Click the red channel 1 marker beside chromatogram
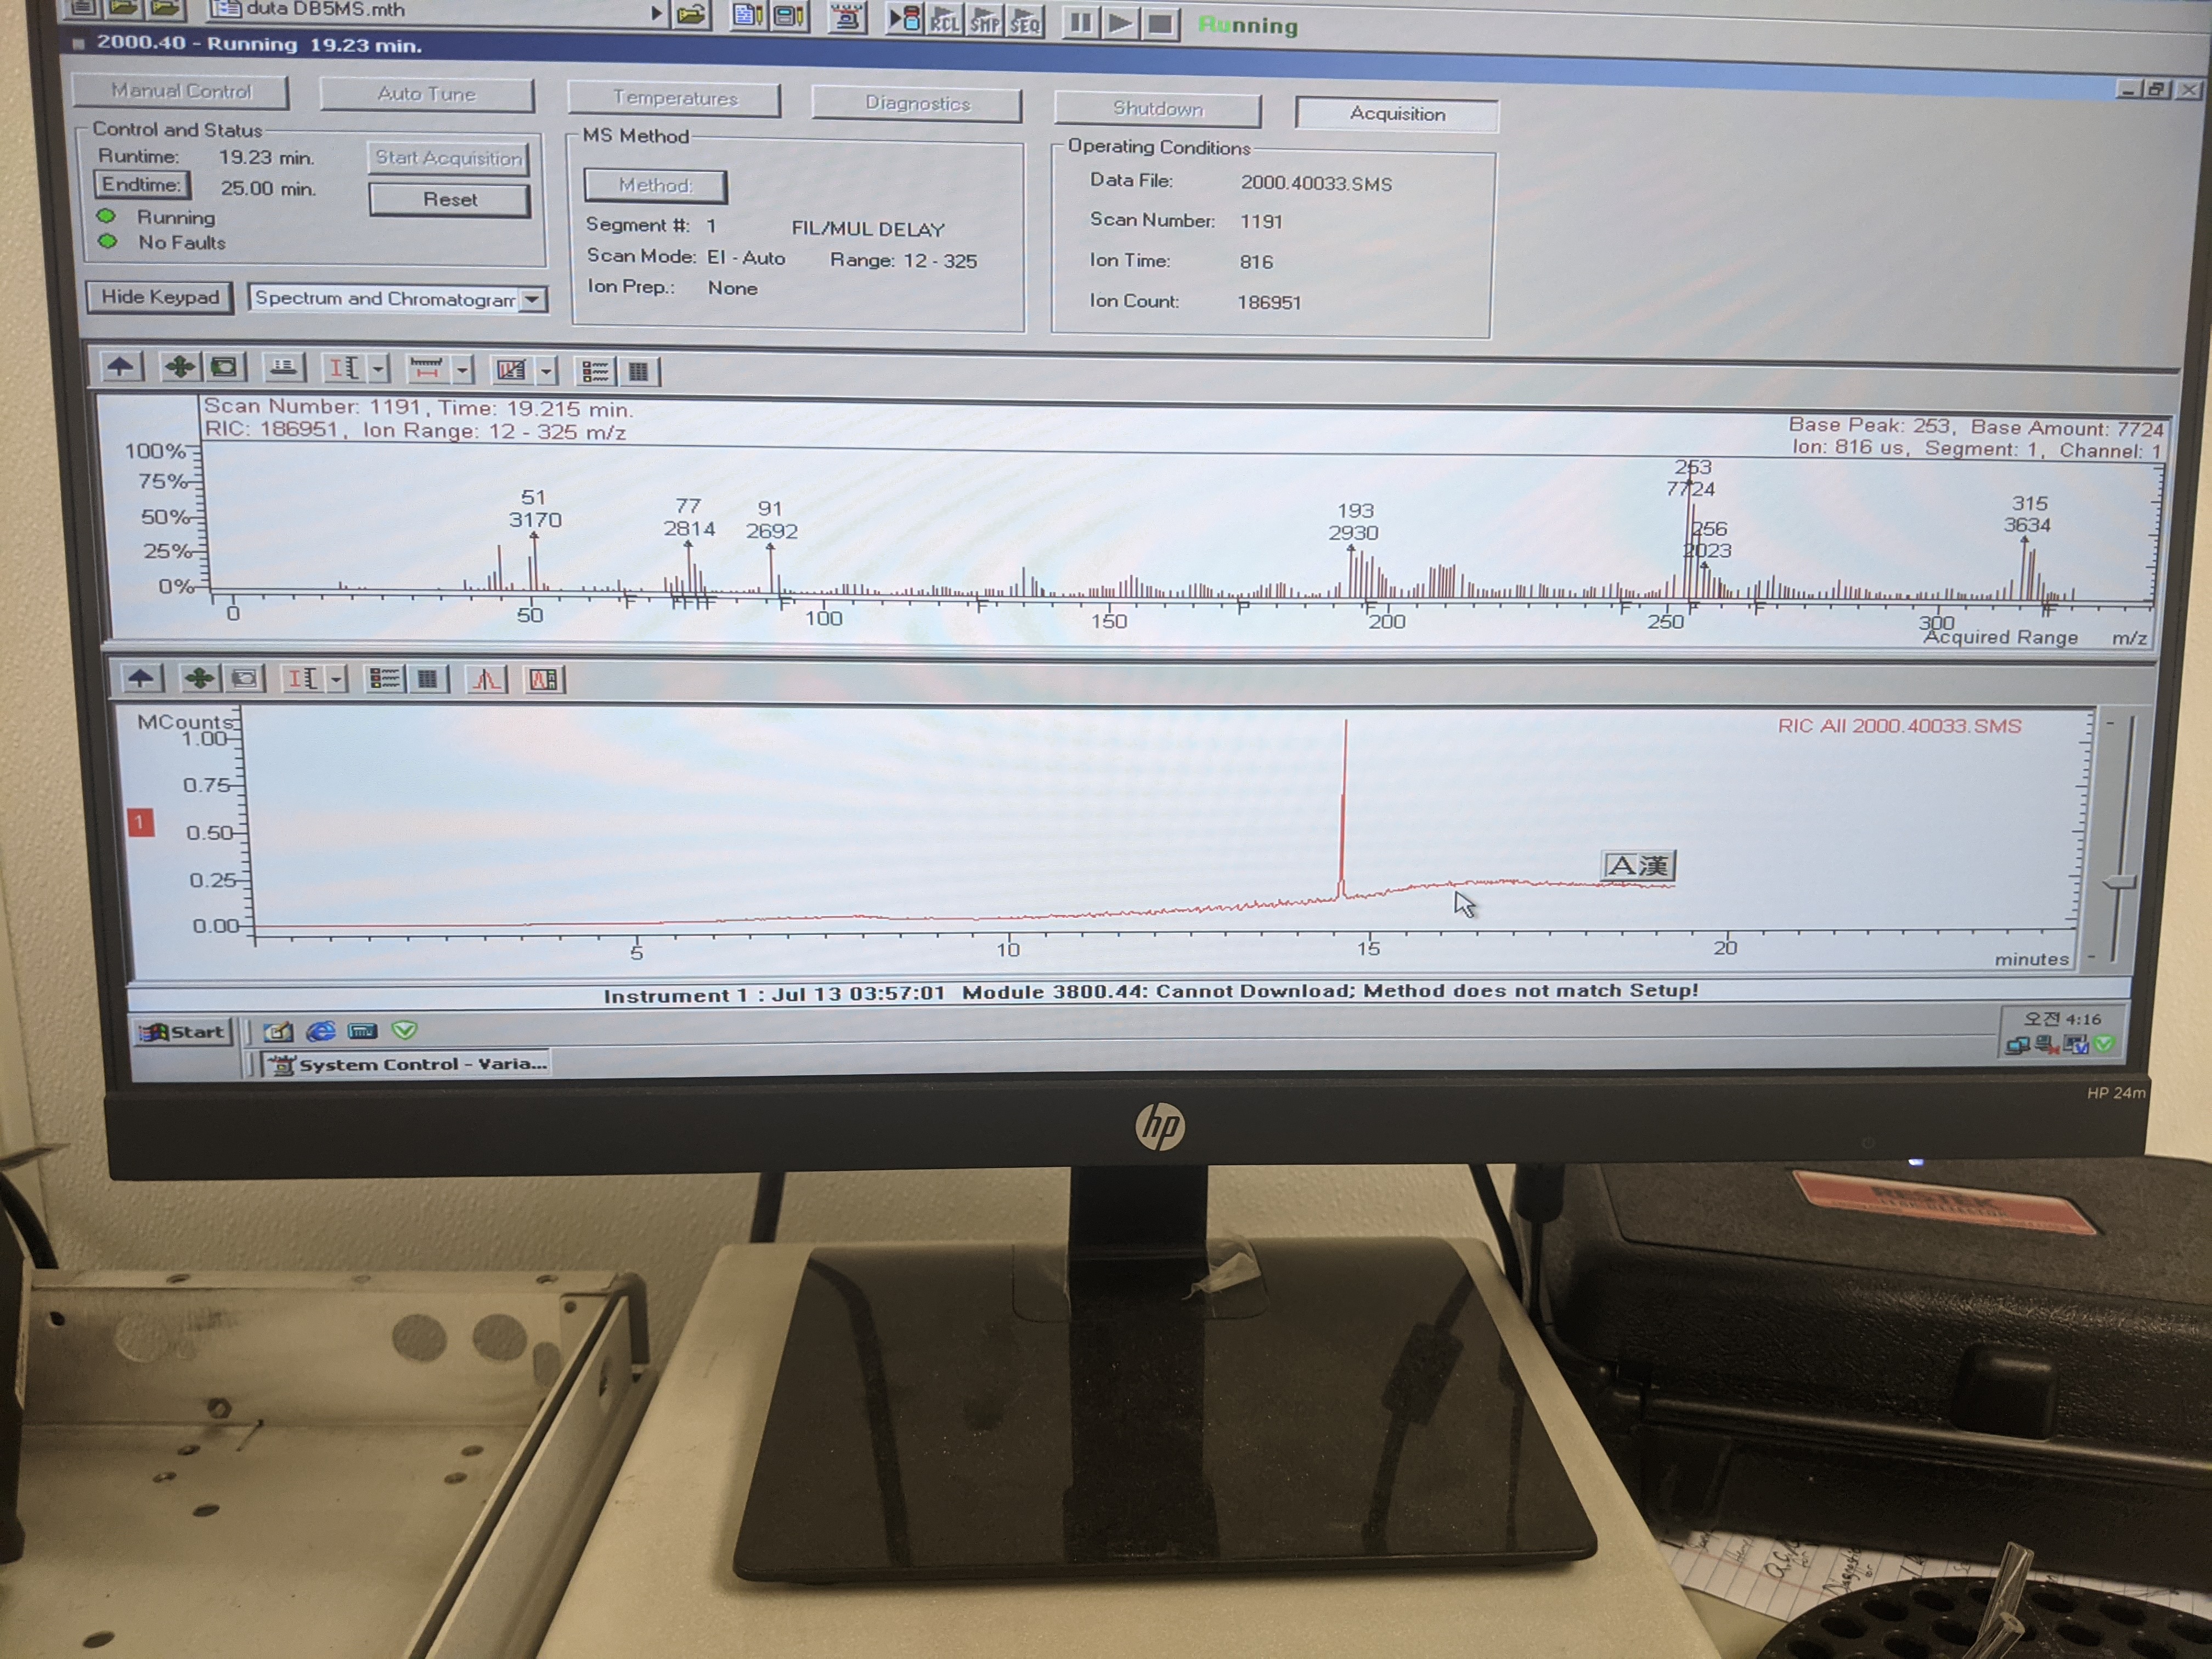2212x1659 pixels. (141, 823)
